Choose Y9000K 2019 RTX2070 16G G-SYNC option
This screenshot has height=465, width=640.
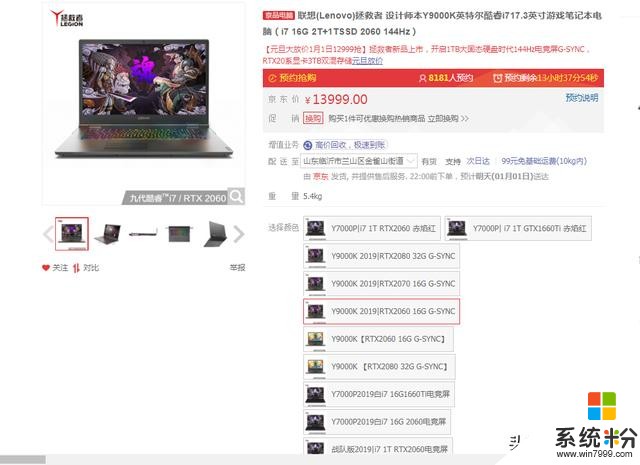coord(381,284)
